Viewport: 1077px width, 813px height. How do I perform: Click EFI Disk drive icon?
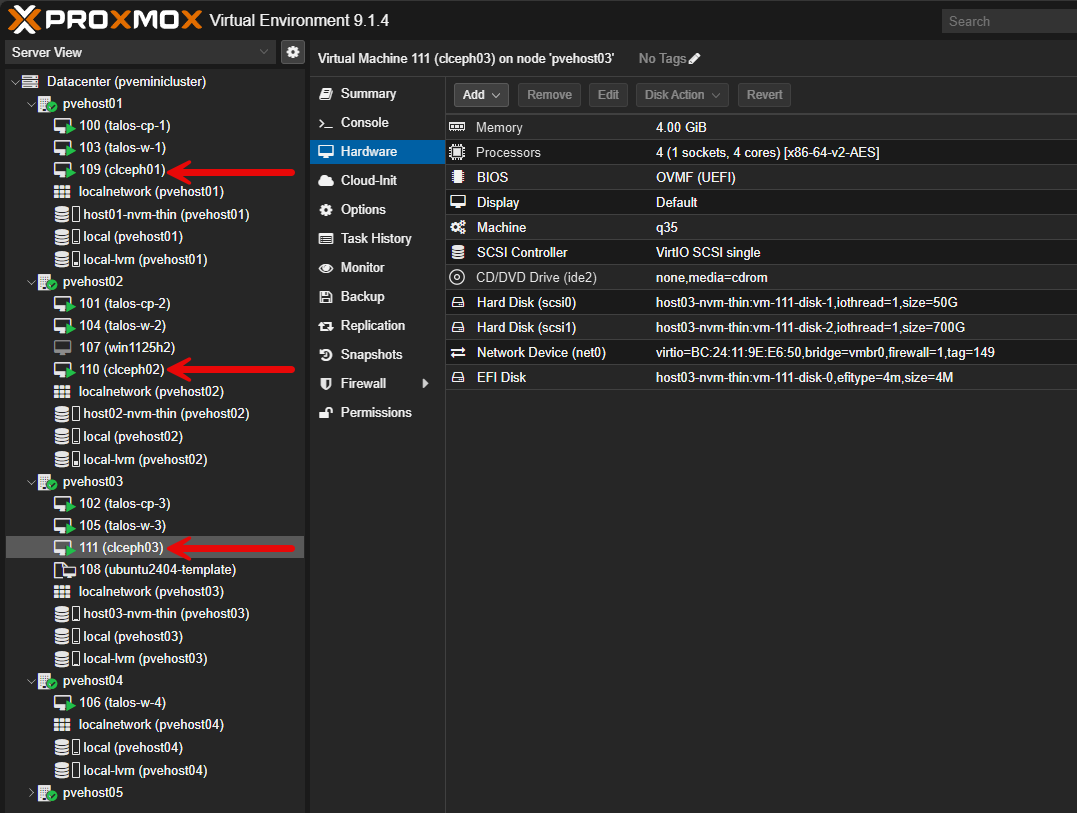click(x=457, y=377)
